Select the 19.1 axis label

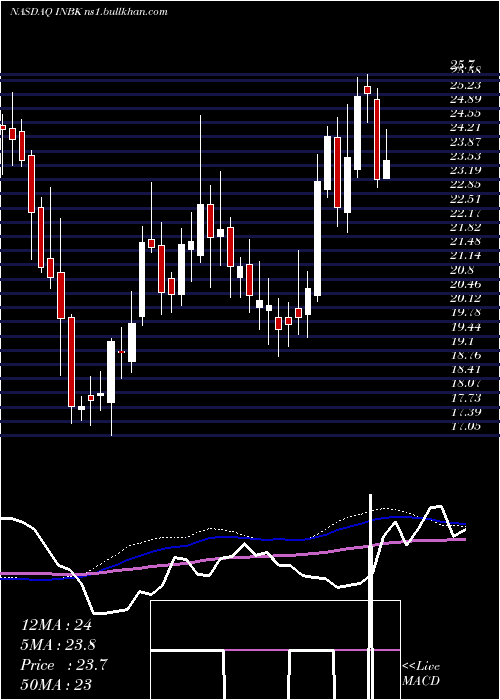pyautogui.click(x=461, y=342)
